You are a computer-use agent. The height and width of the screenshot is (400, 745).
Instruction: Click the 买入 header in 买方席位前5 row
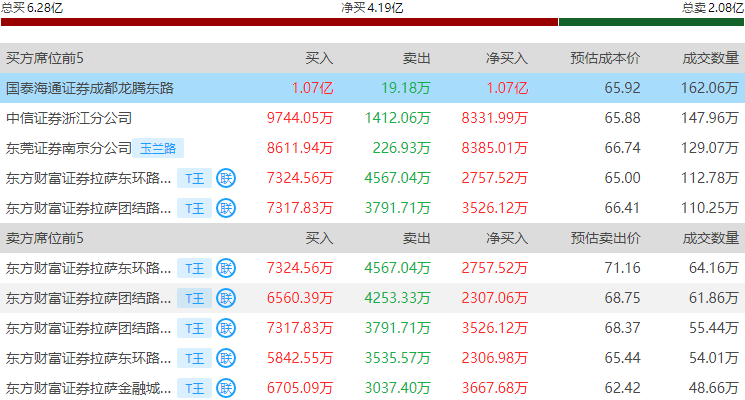pos(319,58)
